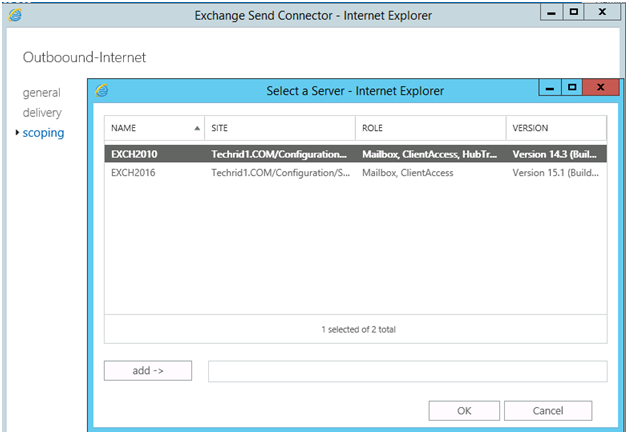628x434 pixels.
Task: Close the Exchange Send Connector window
Action: [602, 12]
